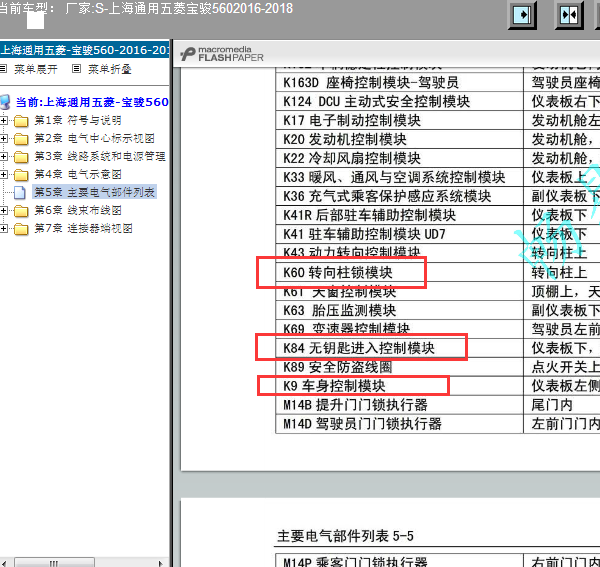Click the right-arrow panel icon in top toolbar
The height and width of the screenshot is (567, 600).
coord(522,15)
